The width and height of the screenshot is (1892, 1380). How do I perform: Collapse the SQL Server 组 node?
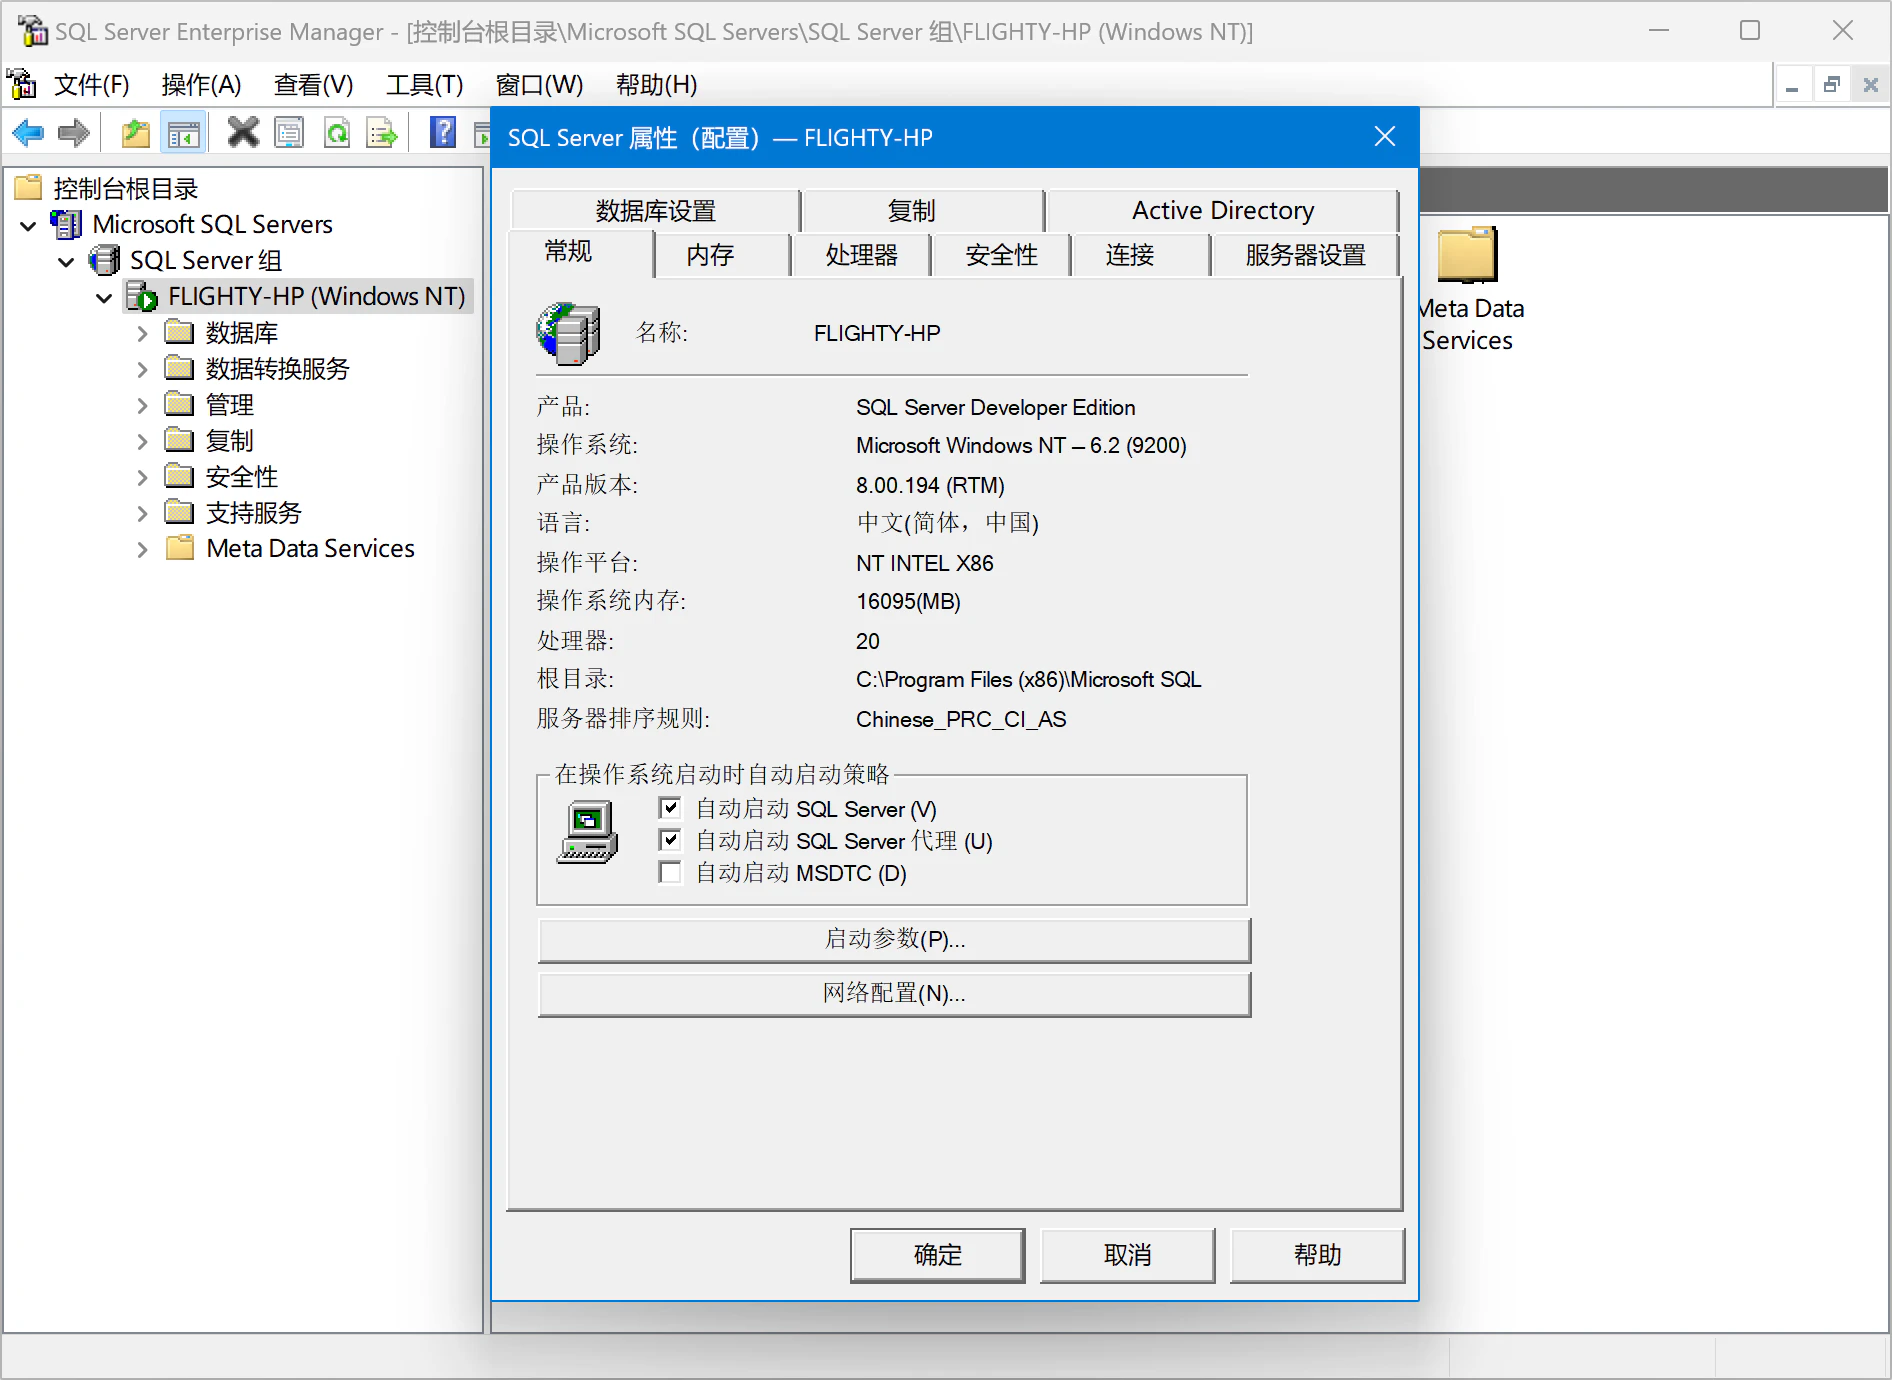coord(66,262)
